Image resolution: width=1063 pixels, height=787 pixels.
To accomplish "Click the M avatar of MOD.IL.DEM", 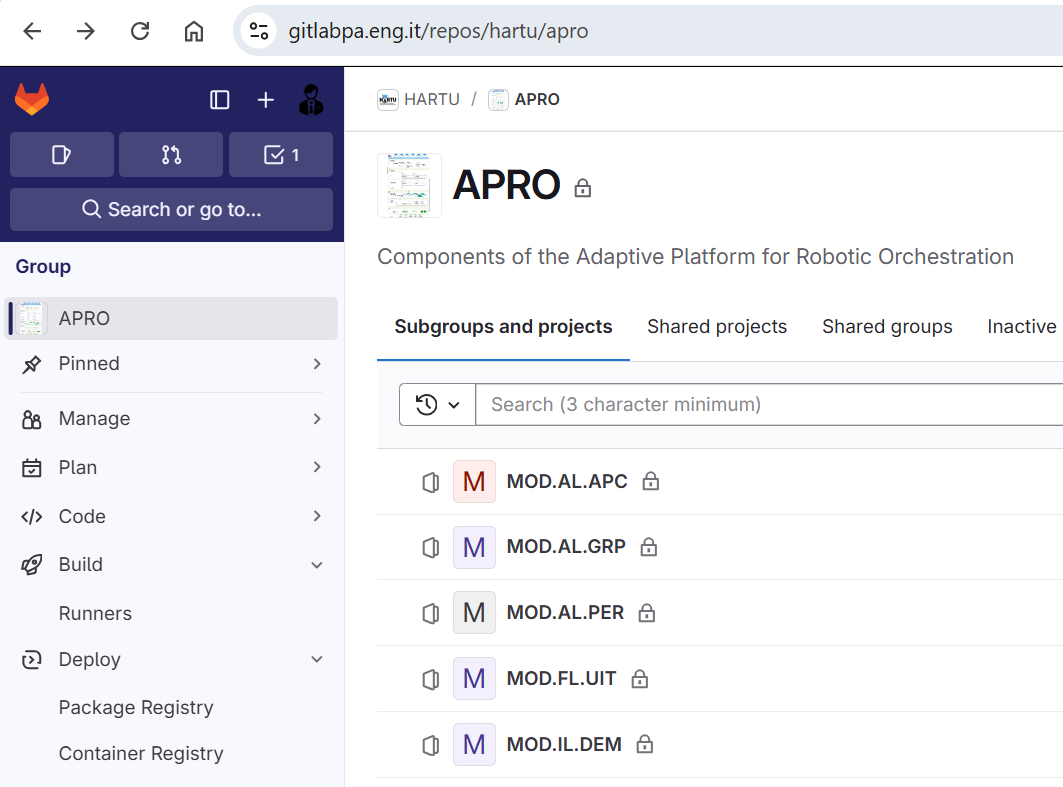I will (x=474, y=744).
